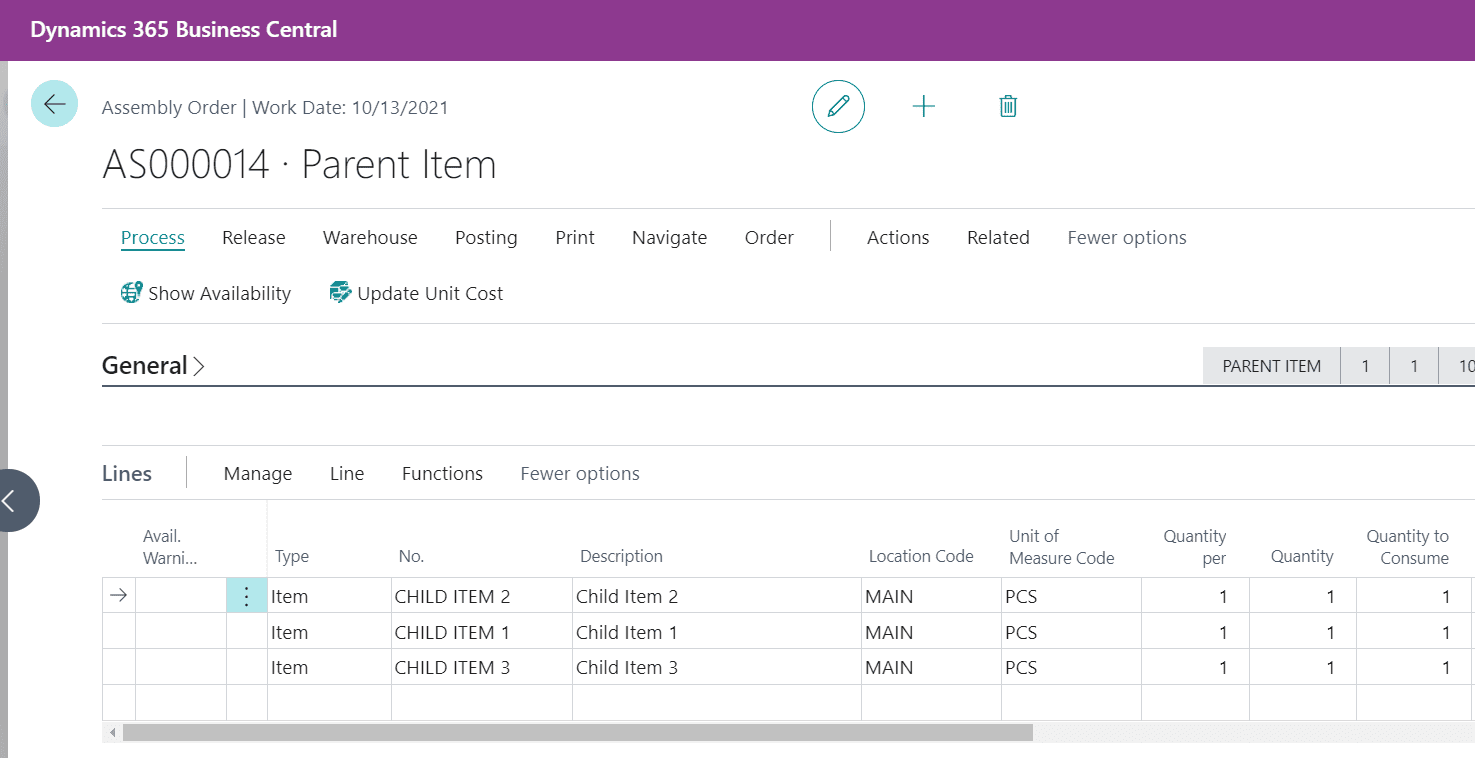Viewport: 1475px width, 758px height.
Task: Expand the General section
Action: (154, 366)
